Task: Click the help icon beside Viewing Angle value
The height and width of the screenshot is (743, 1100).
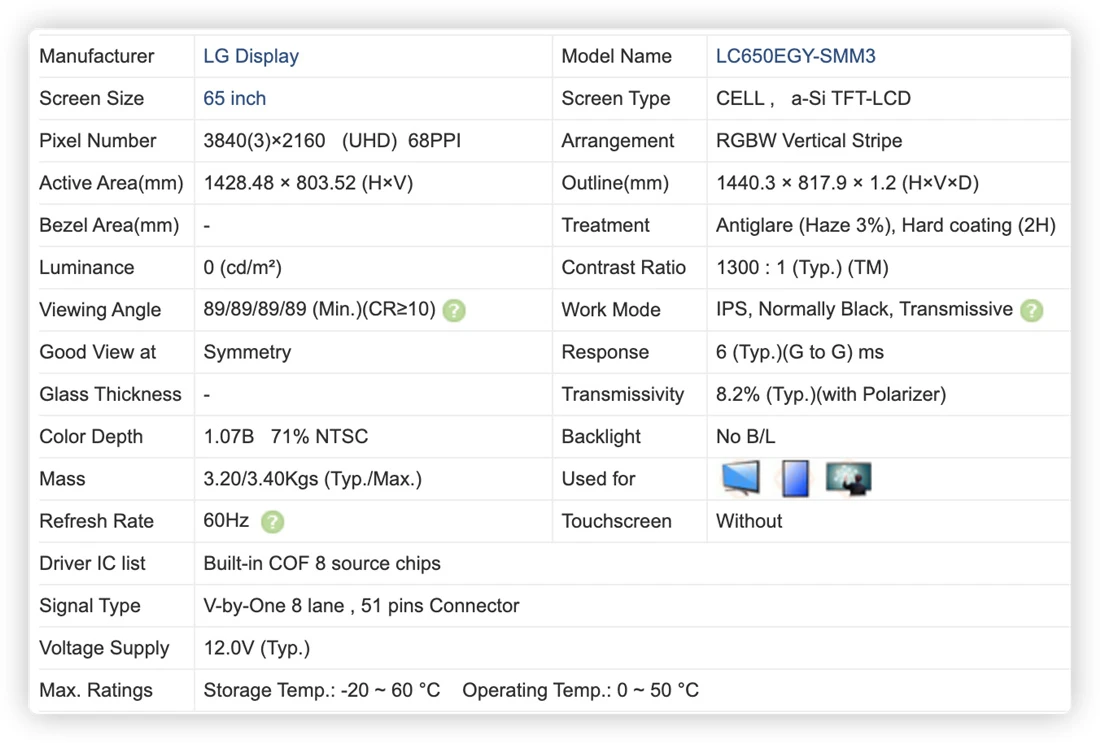Action: click(454, 310)
